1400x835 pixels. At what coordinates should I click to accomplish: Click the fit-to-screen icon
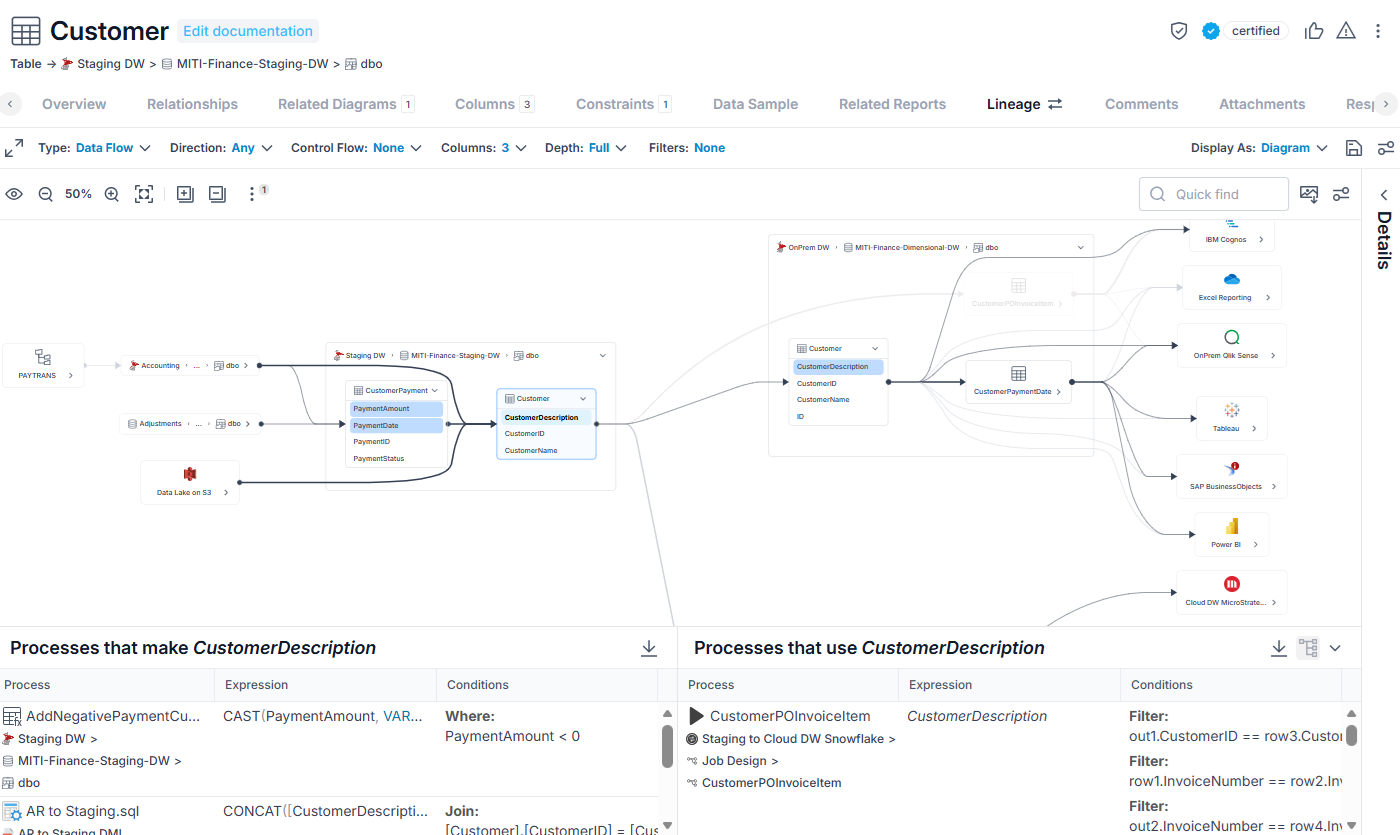tap(144, 194)
